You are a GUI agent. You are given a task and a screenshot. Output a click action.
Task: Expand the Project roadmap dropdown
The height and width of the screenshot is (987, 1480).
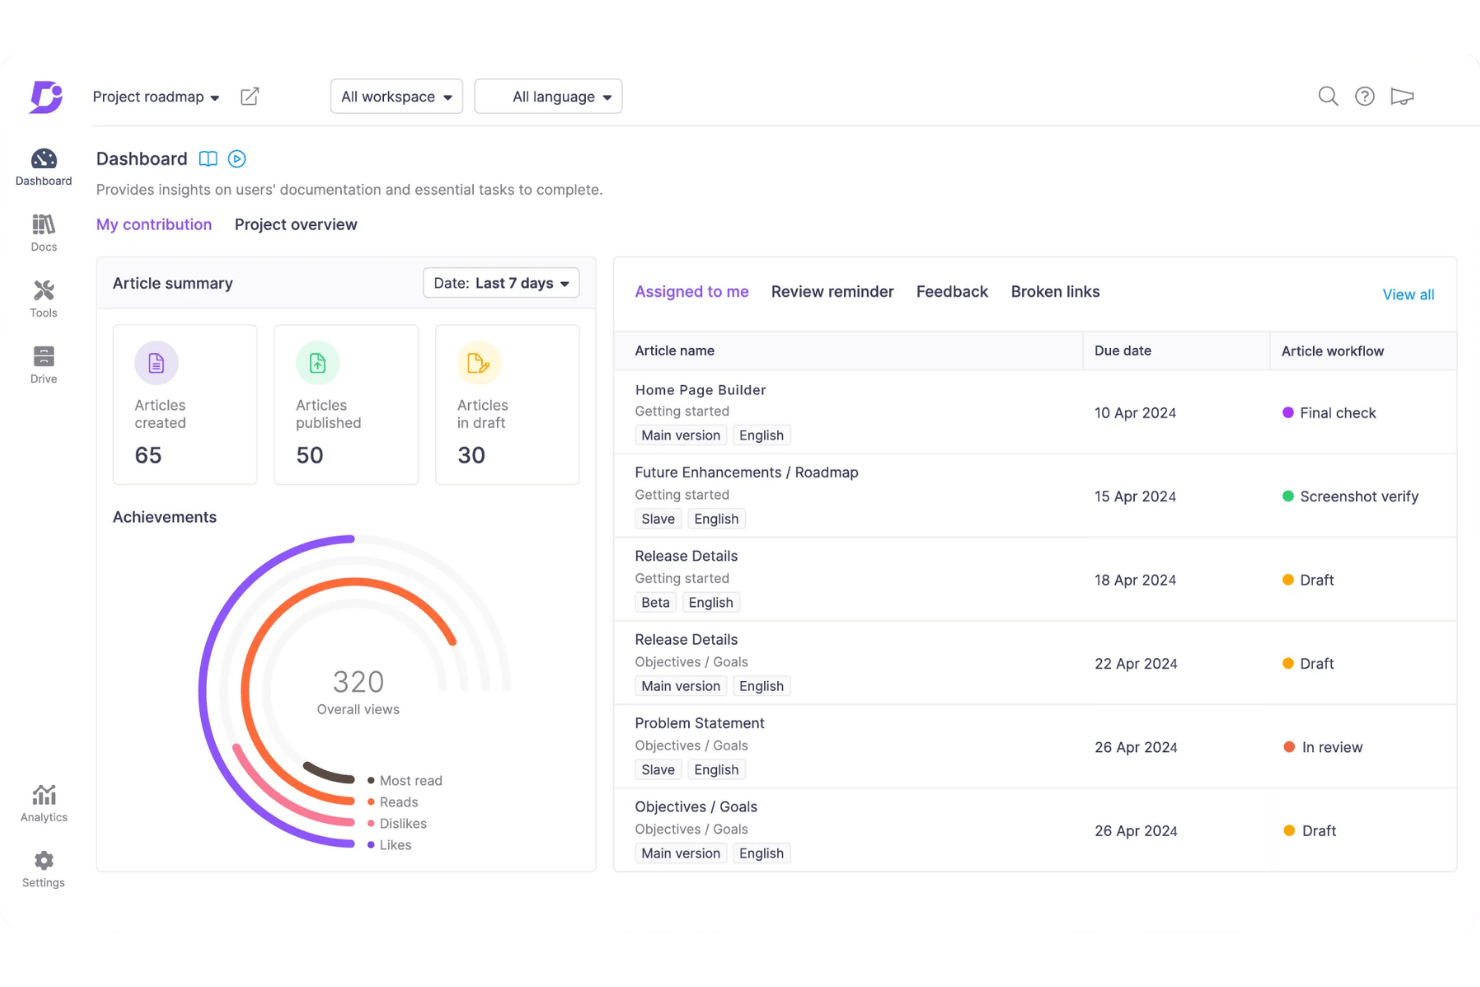(x=156, y=97)
